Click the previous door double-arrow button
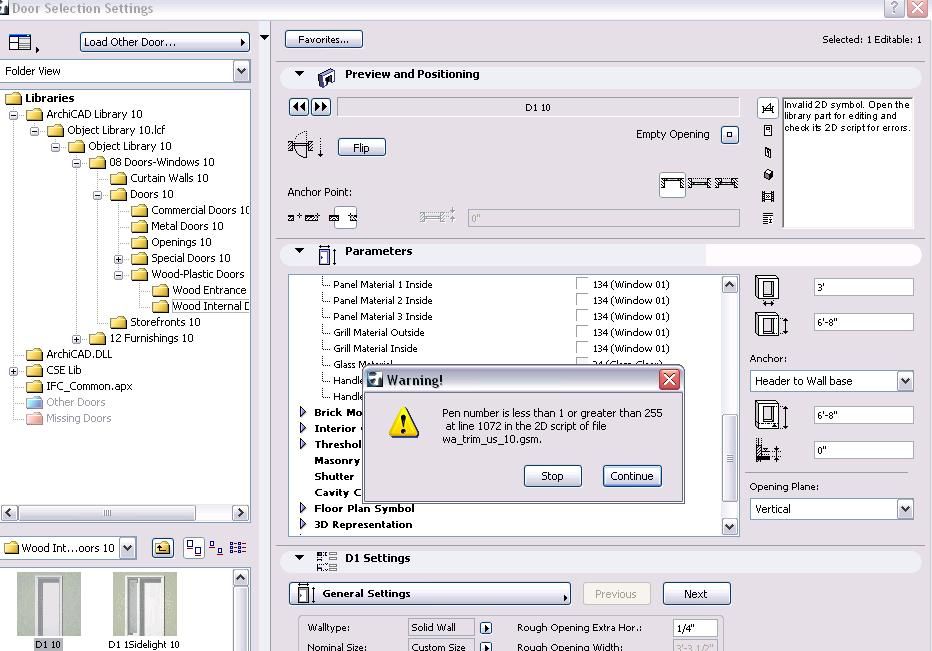 299,107
